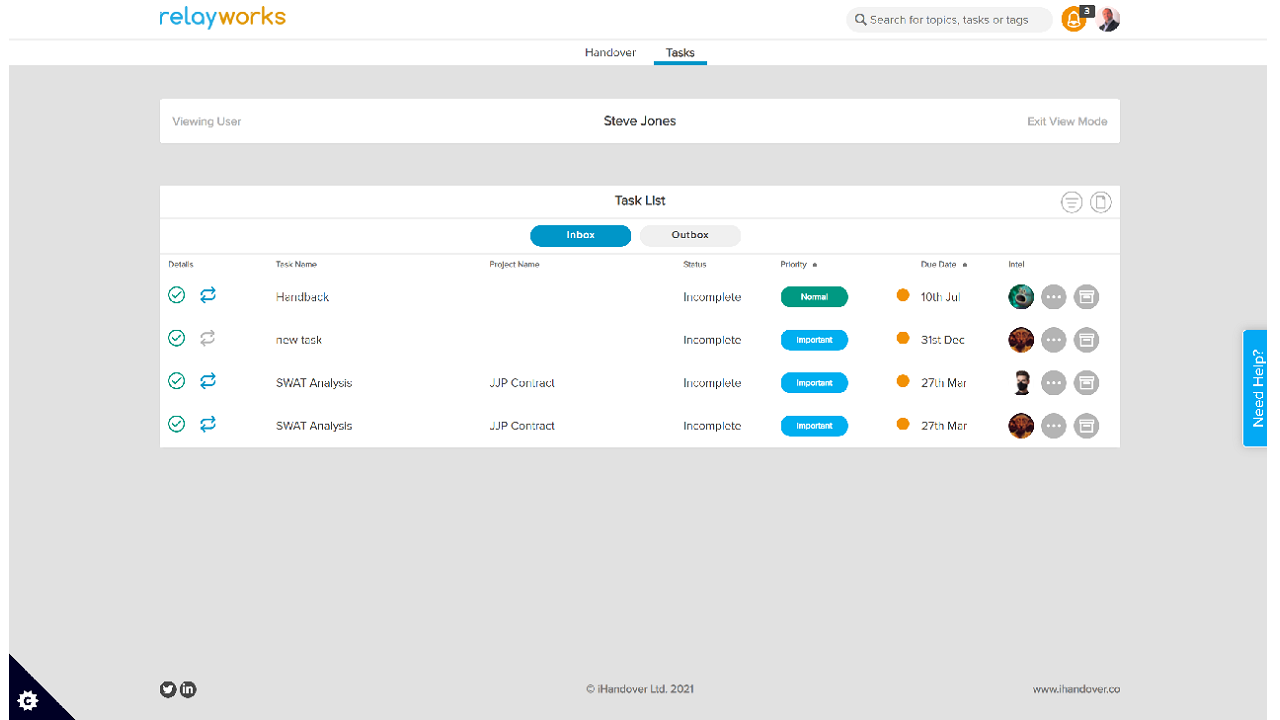This screenshot has width=1280, height=720.
Task: Click the 'new task' row Intel avatar
Action: point(1021,340)
